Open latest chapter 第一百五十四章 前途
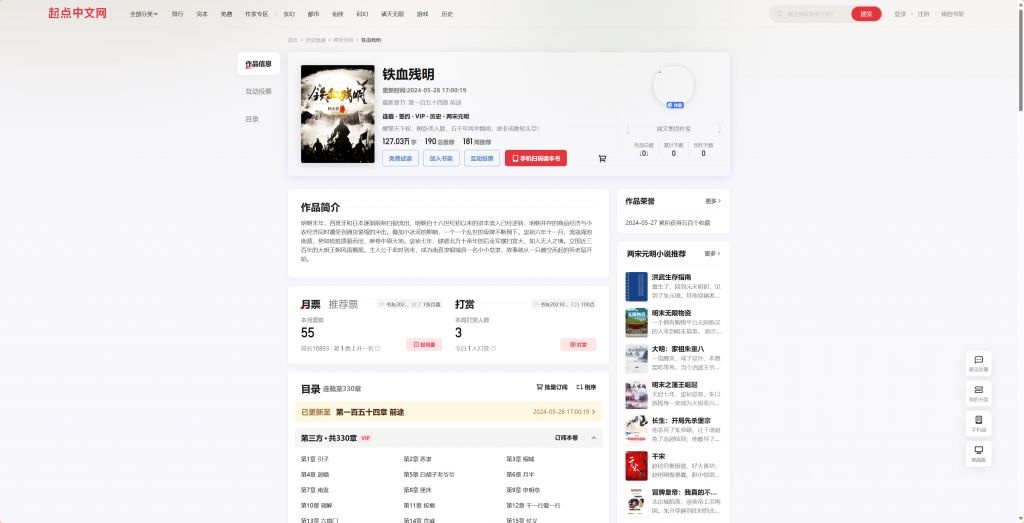Screen dimensions: 1024x523 coord(370,412)
